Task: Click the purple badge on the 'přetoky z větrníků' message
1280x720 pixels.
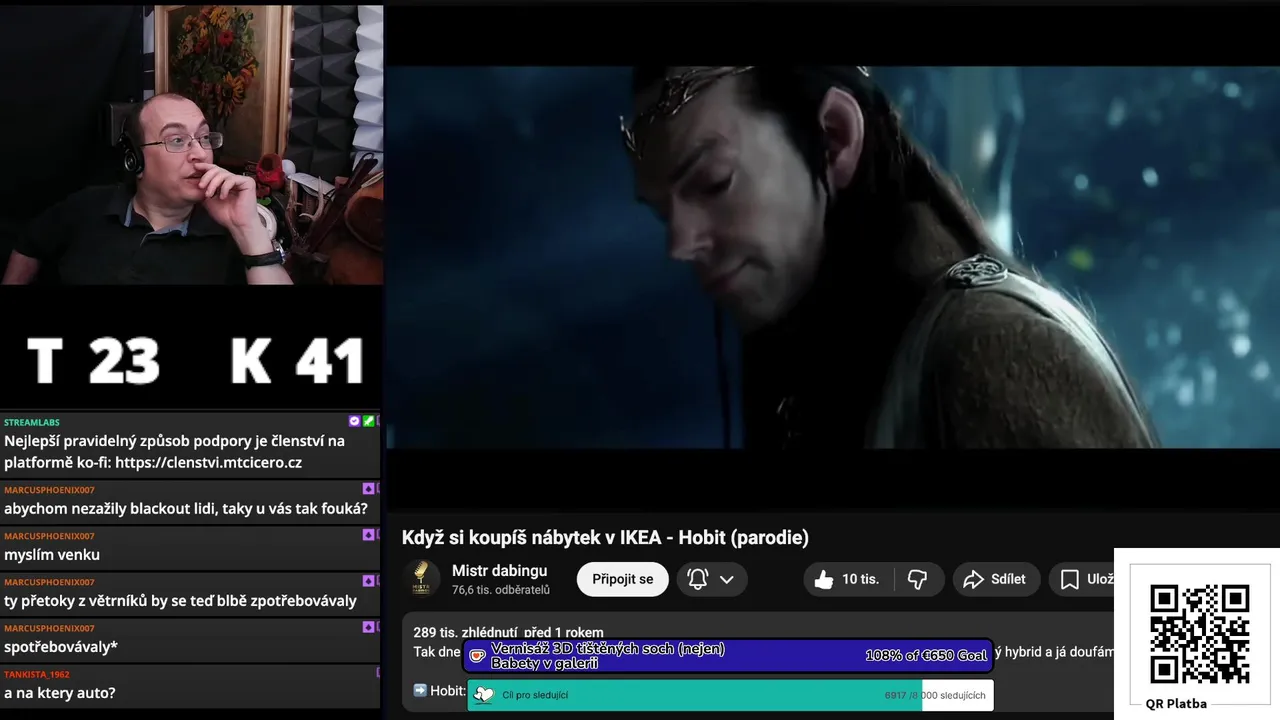Action: pyautogui.click(x=368, y=581)
